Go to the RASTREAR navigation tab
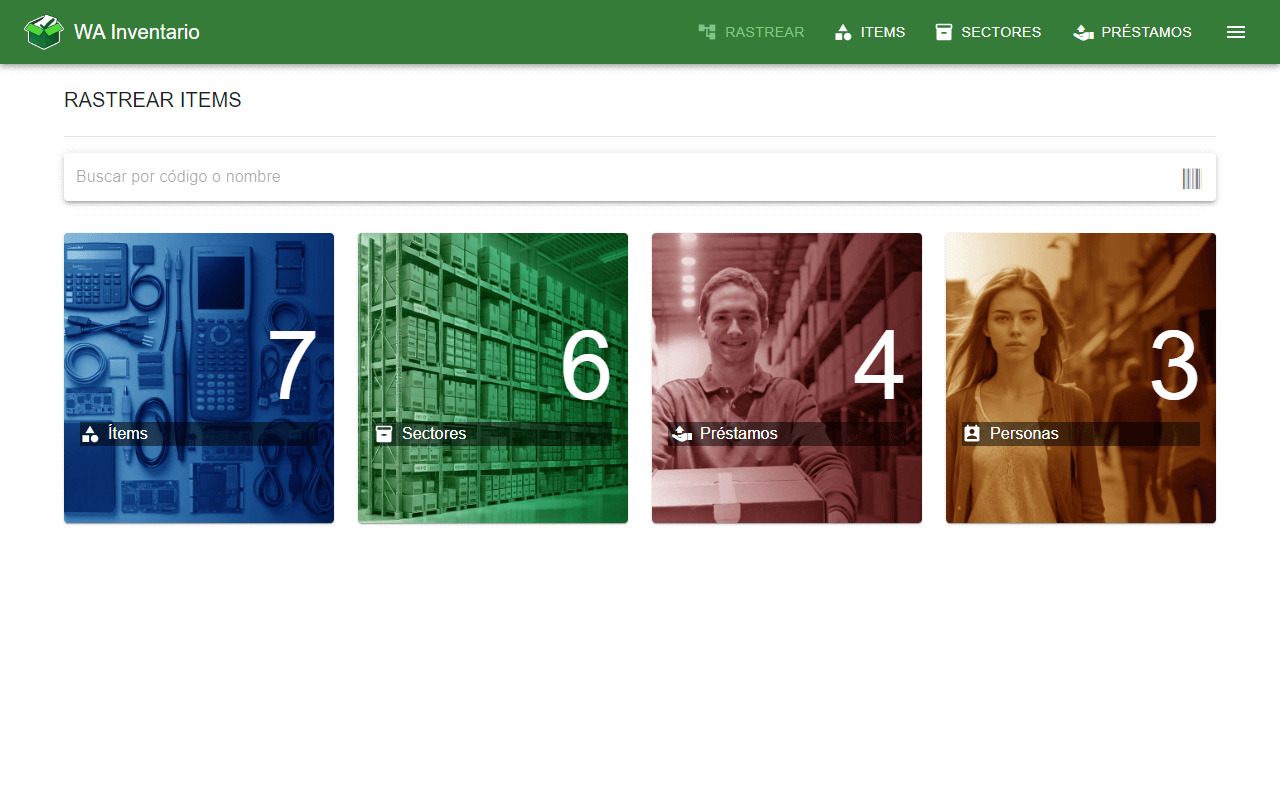The height and width of the screenshot is (800, 1280). [751, 32]
